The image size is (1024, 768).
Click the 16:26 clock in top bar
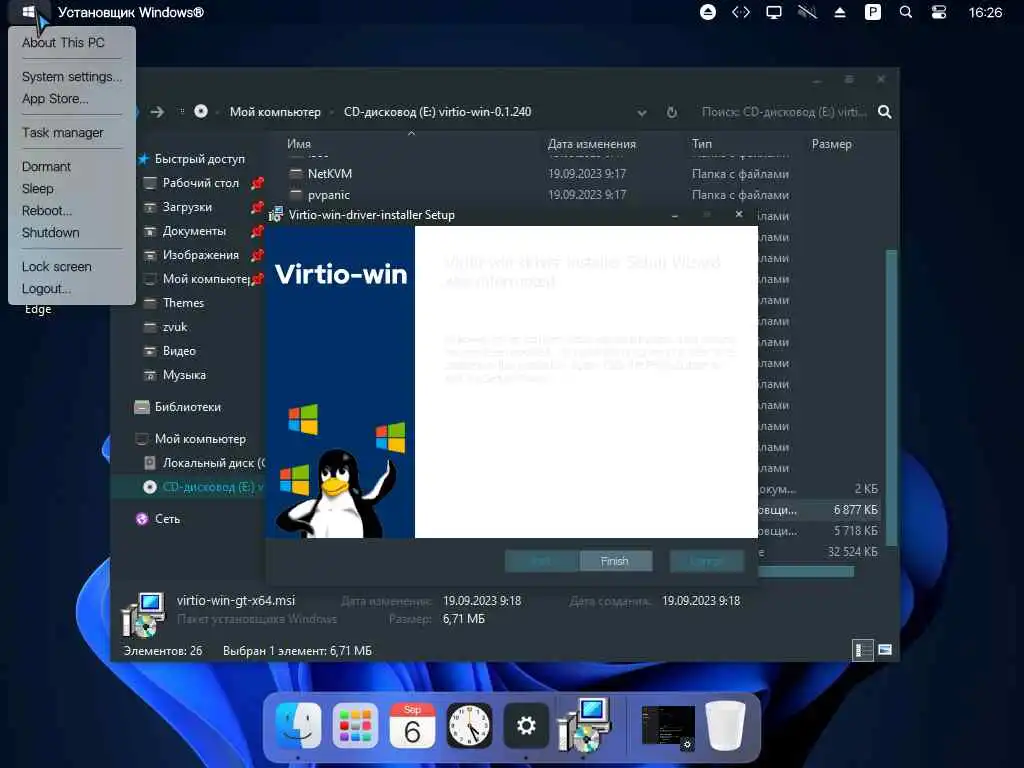[985, 12]
